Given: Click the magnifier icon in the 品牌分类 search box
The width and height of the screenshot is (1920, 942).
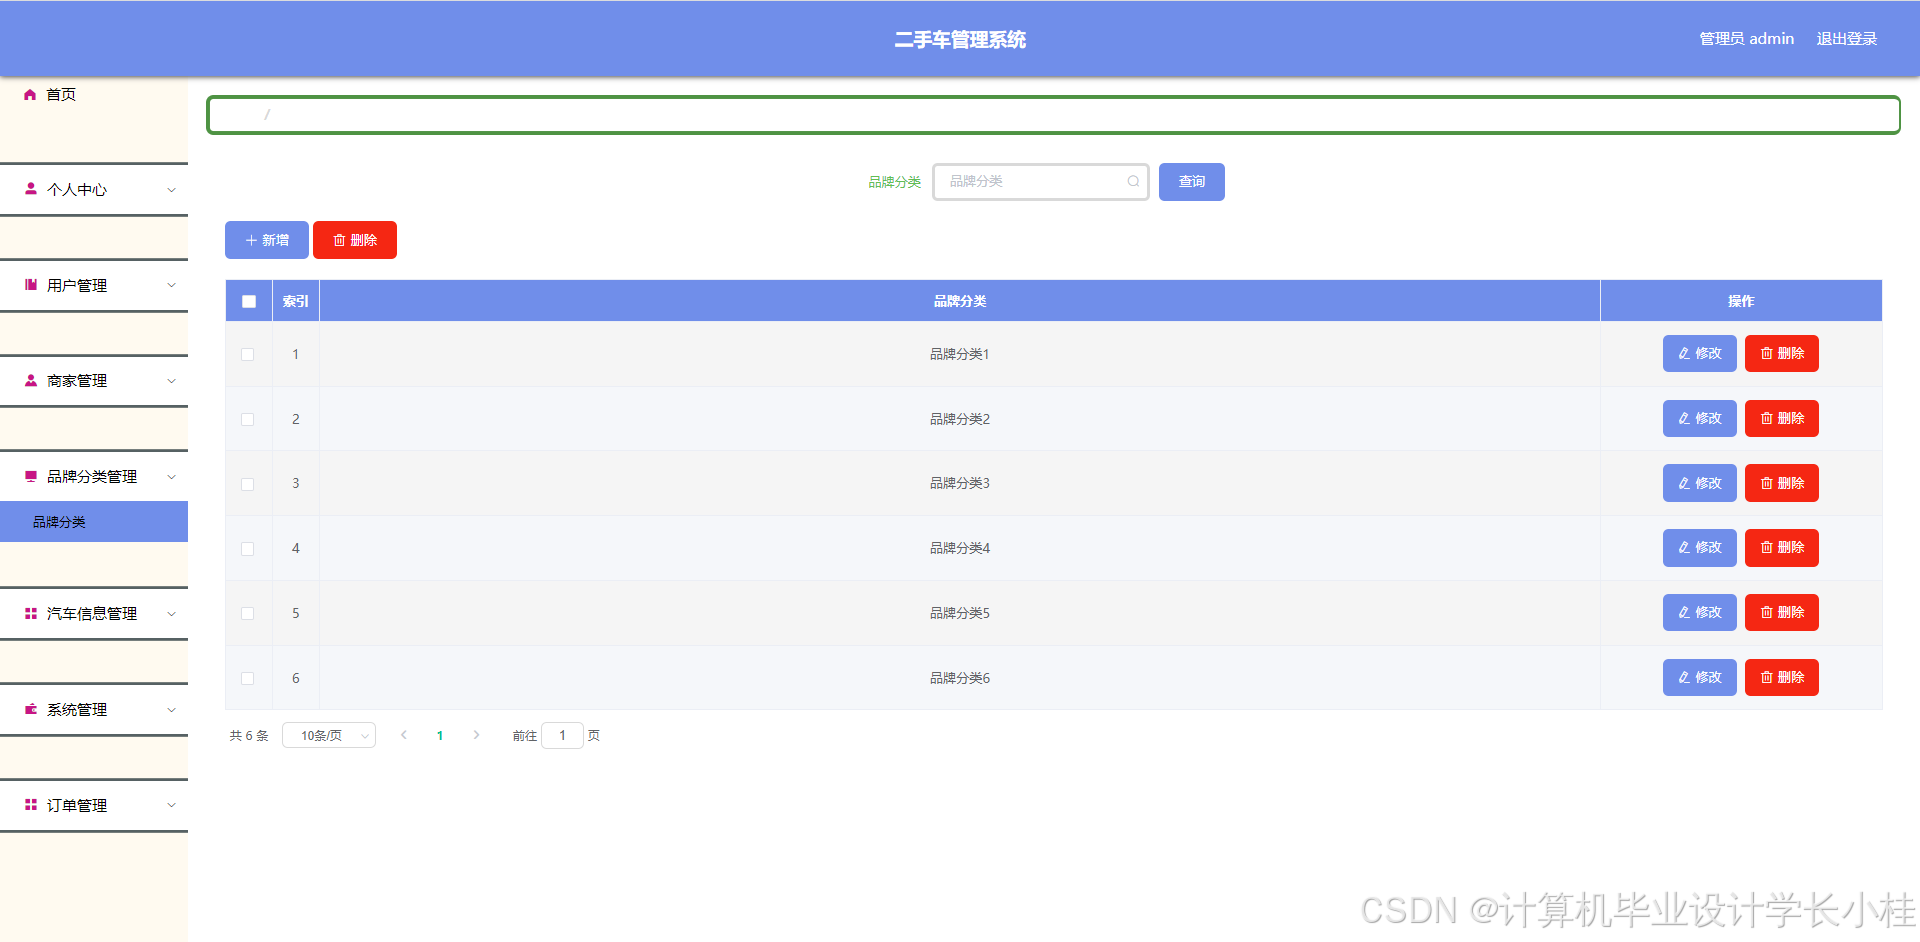Looking at the screenshot, I should click(1132, 181).
